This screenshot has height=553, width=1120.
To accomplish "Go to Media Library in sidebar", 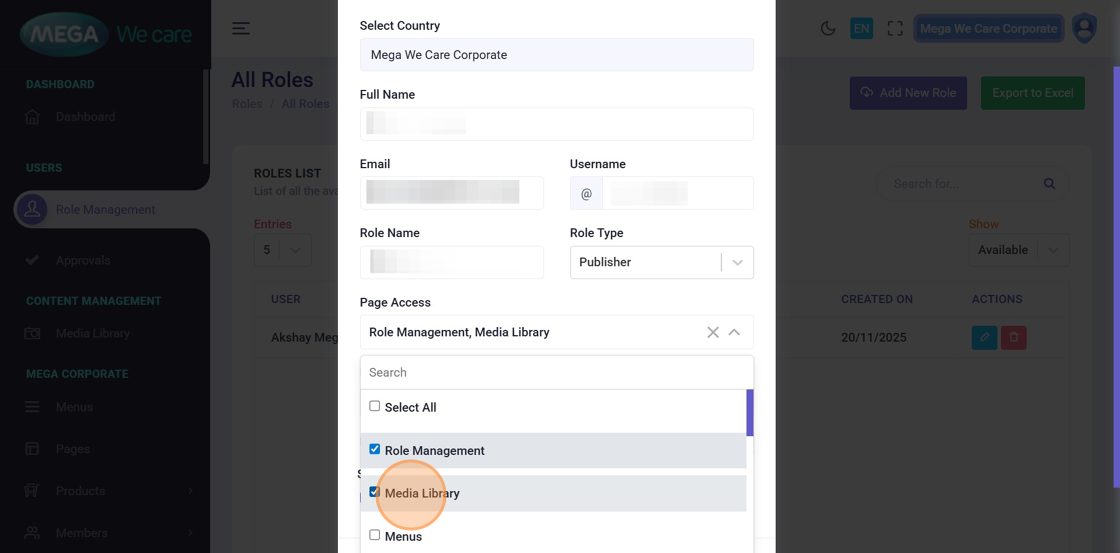I will click(x=92, y=334).
